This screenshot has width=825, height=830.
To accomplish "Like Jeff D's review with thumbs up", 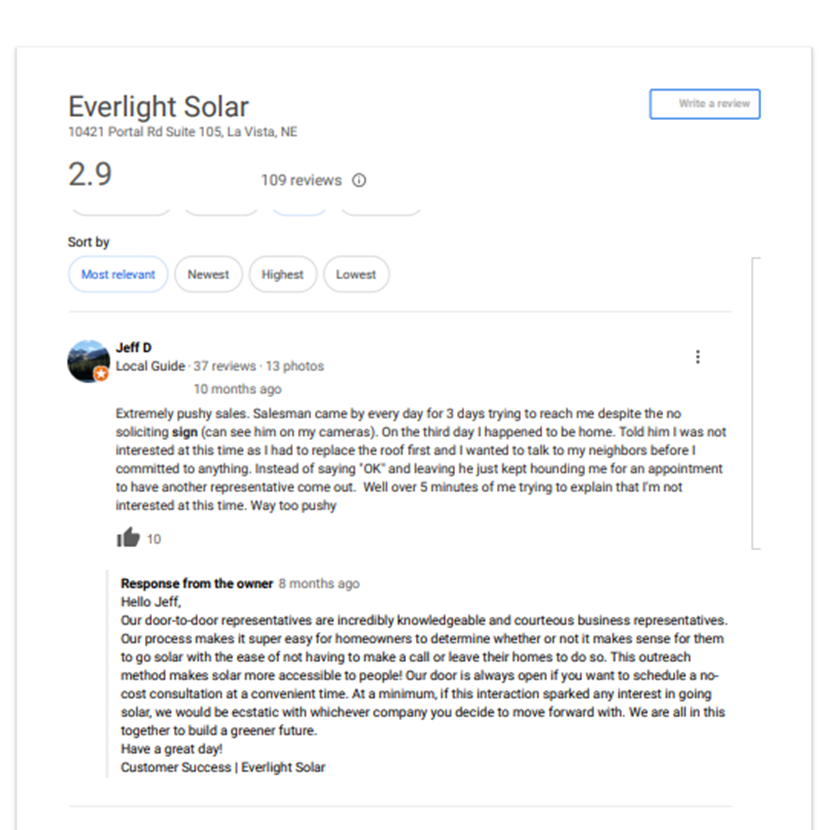I will [x=130, y=538].
